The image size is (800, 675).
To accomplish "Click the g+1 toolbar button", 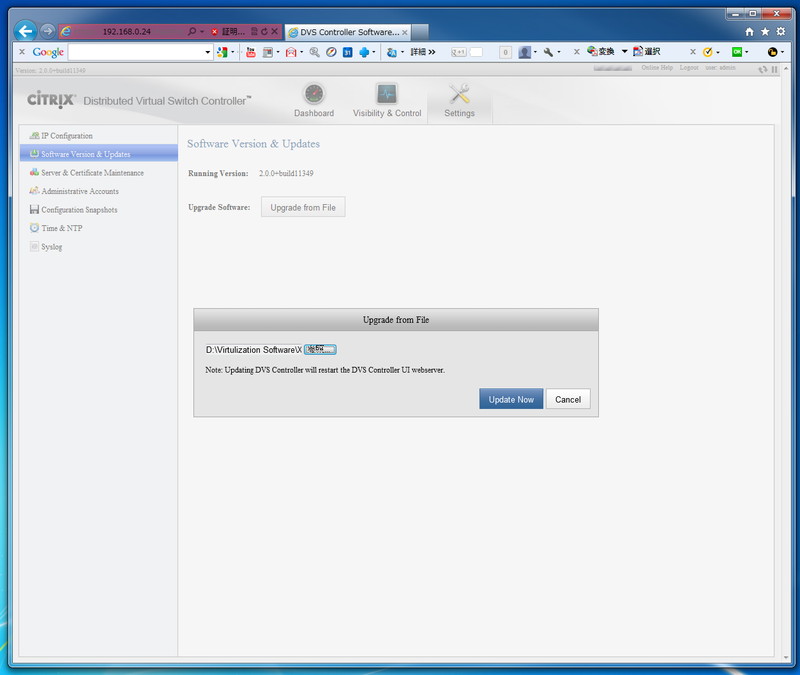I will click(459, 52).
